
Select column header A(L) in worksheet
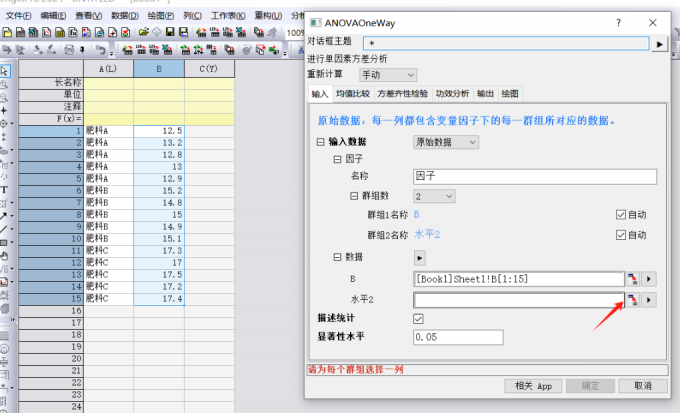coord(108,69)
